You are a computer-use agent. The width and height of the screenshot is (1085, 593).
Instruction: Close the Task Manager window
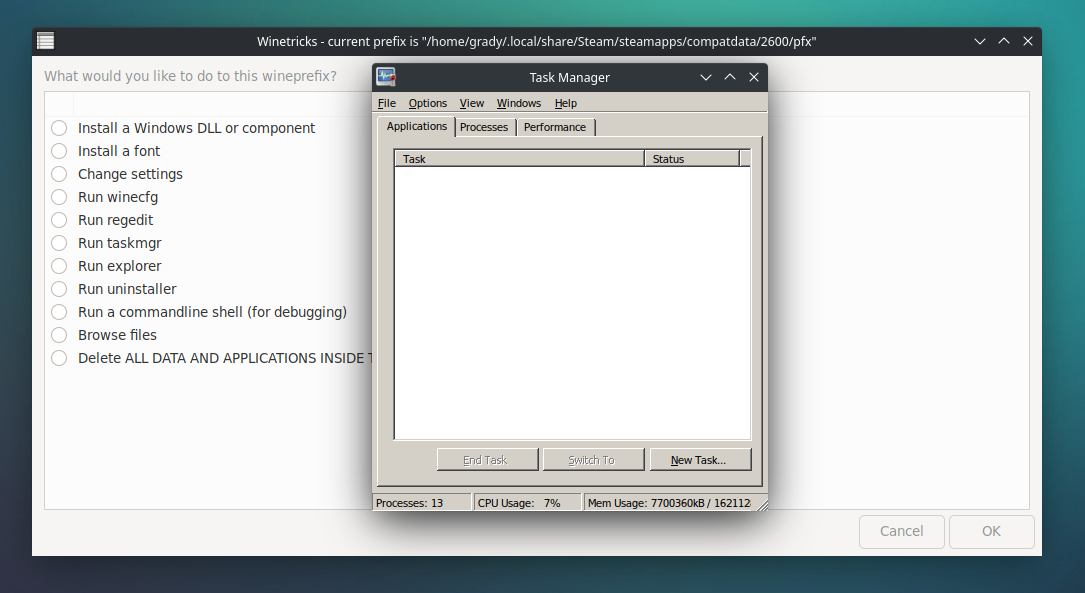point(754,77)
